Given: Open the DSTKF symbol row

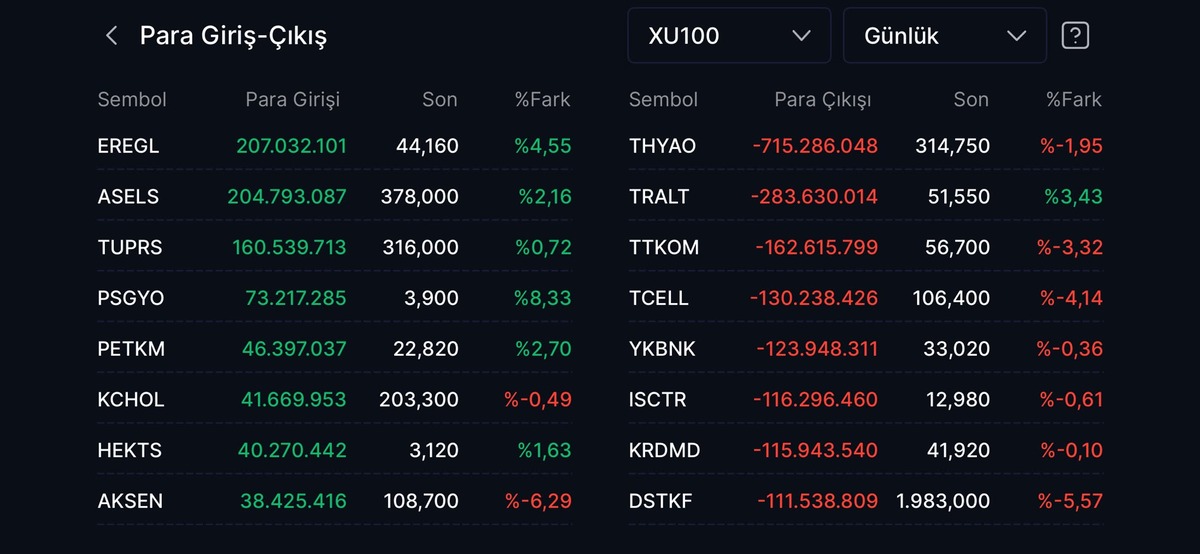Looking at the screenshot, I should pos(866,501).
